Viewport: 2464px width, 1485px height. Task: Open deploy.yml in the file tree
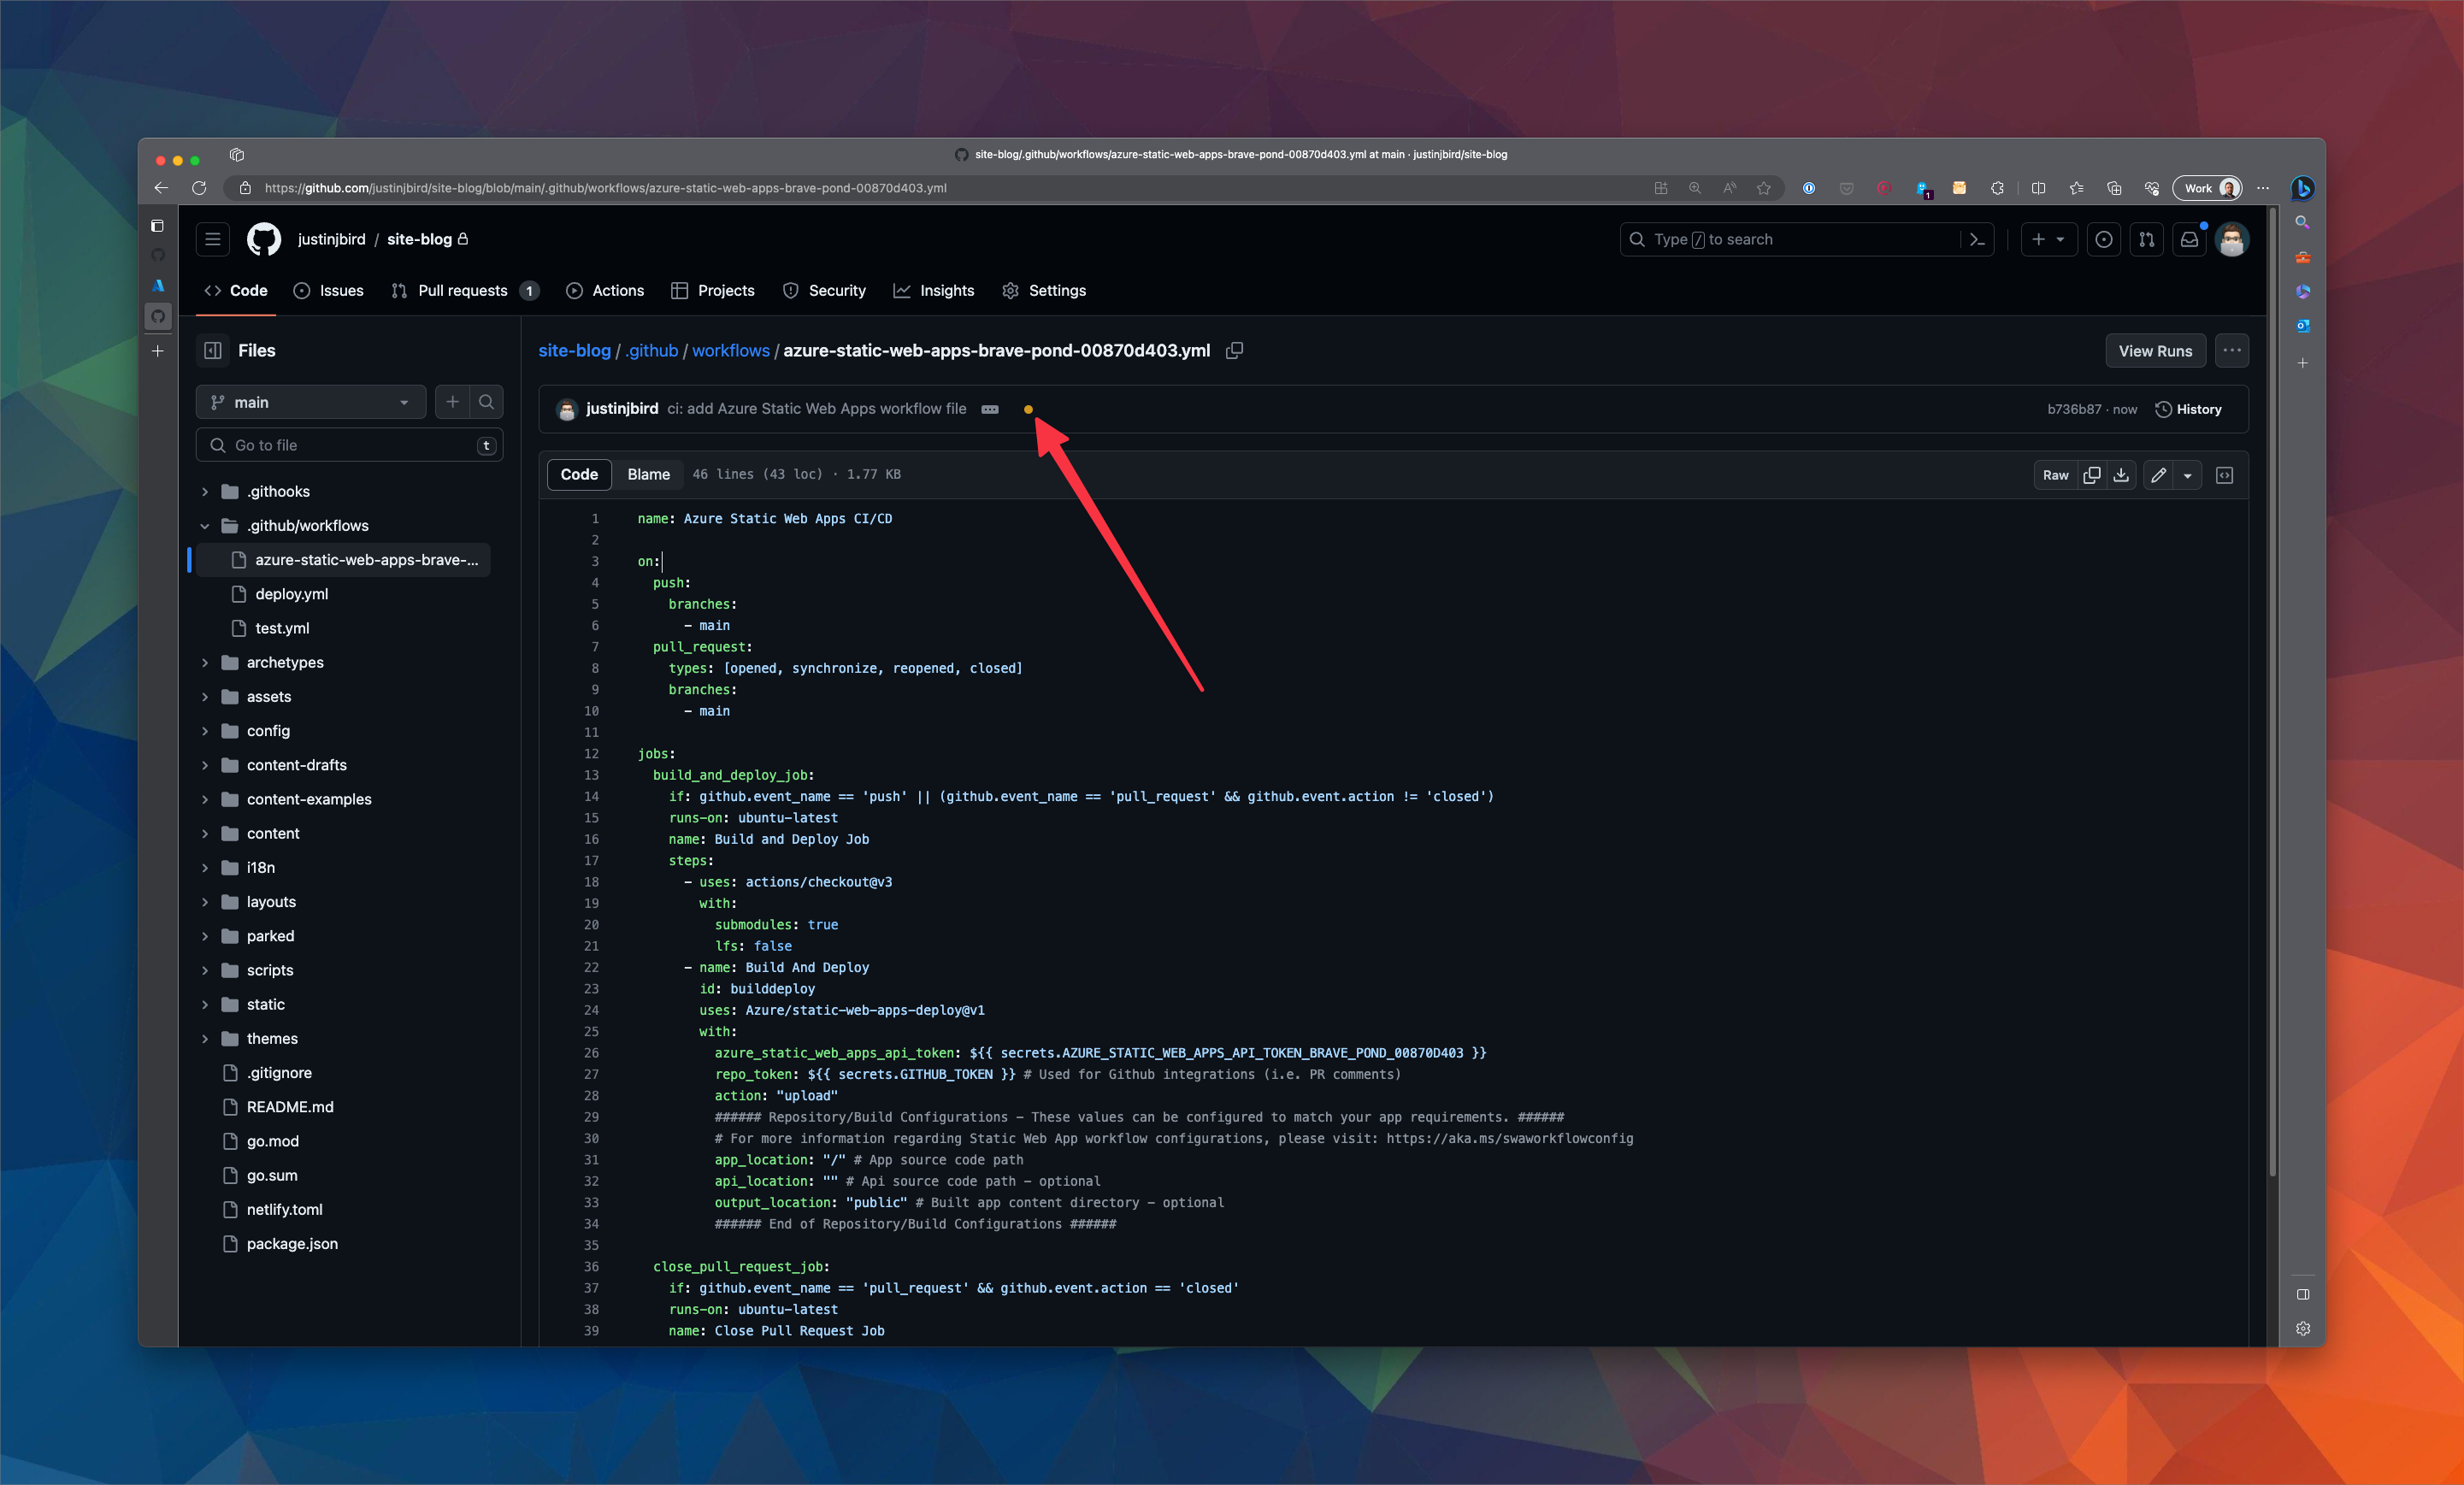(x=291, y=594)
